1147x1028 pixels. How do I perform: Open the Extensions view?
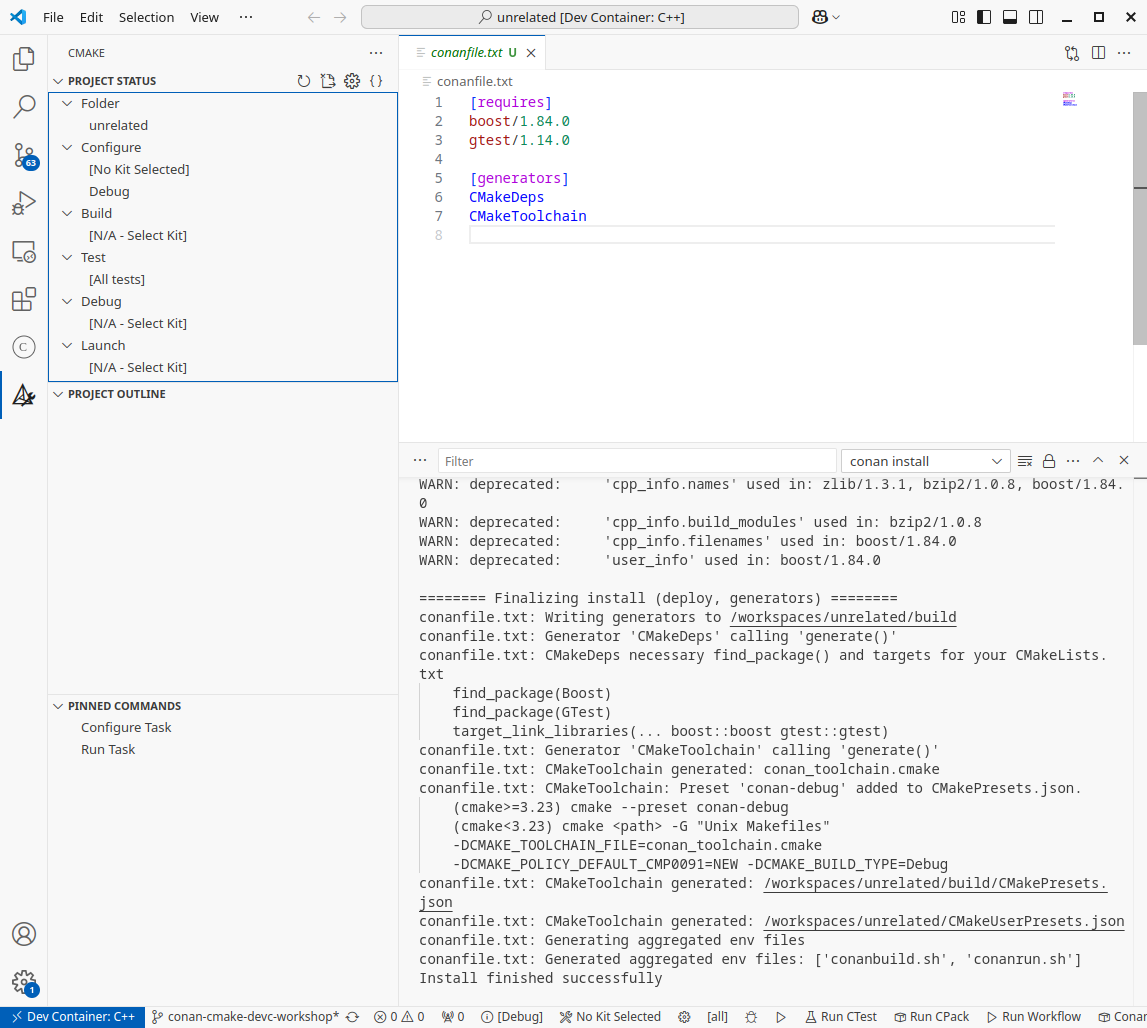point(23,299)
